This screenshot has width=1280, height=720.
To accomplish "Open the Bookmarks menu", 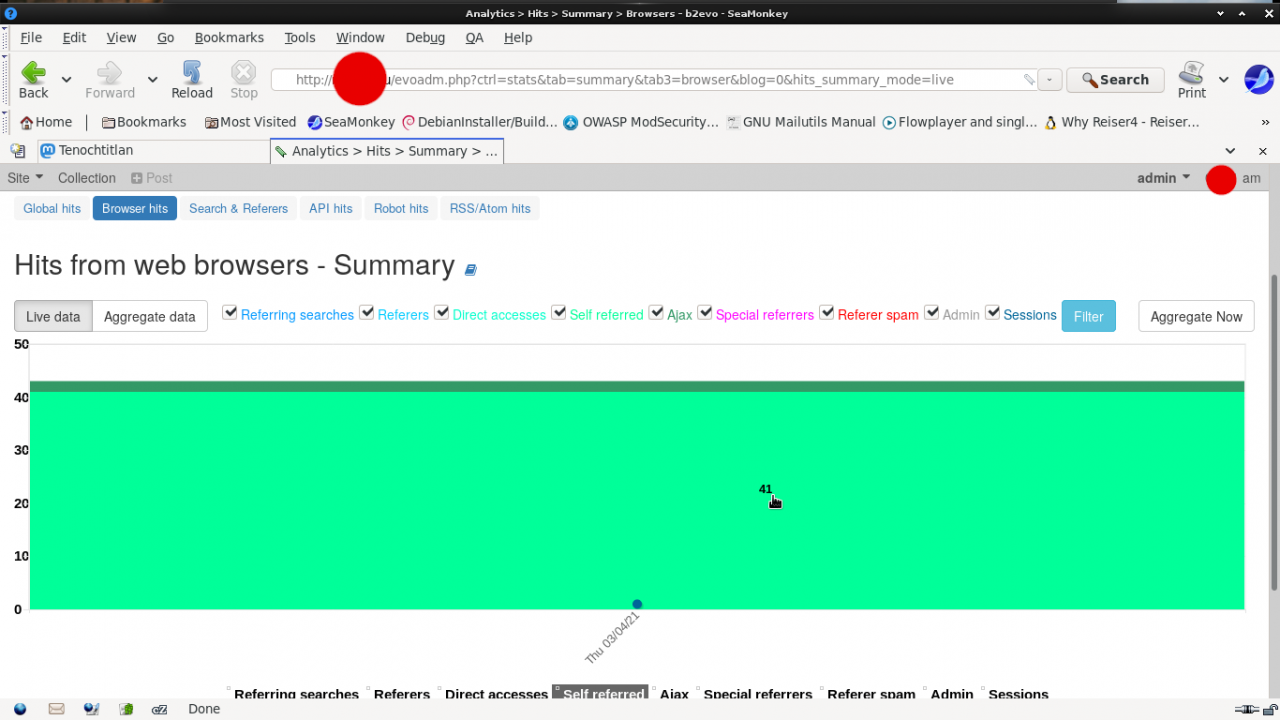I will [229, 37].
